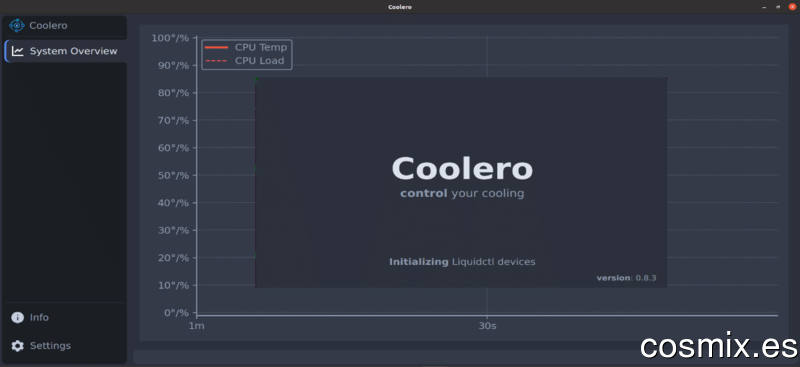Click the Coolero sidebar header label
The image size is (800, 367).
[x=48, y=26]
